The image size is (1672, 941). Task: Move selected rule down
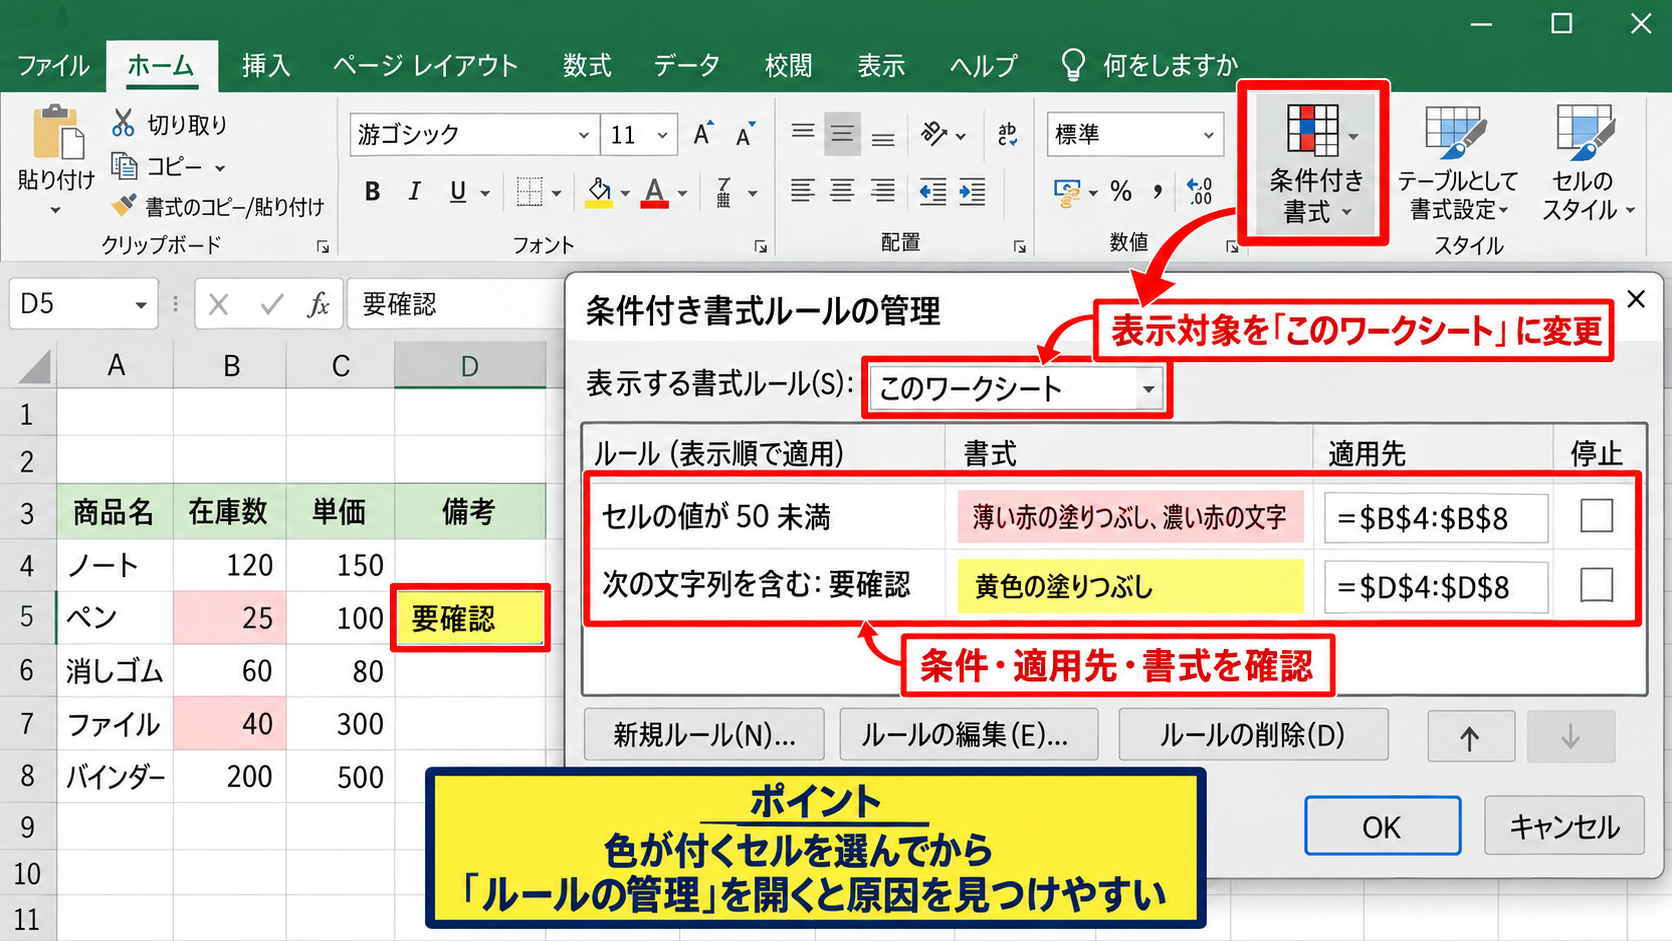[1571, 737]
